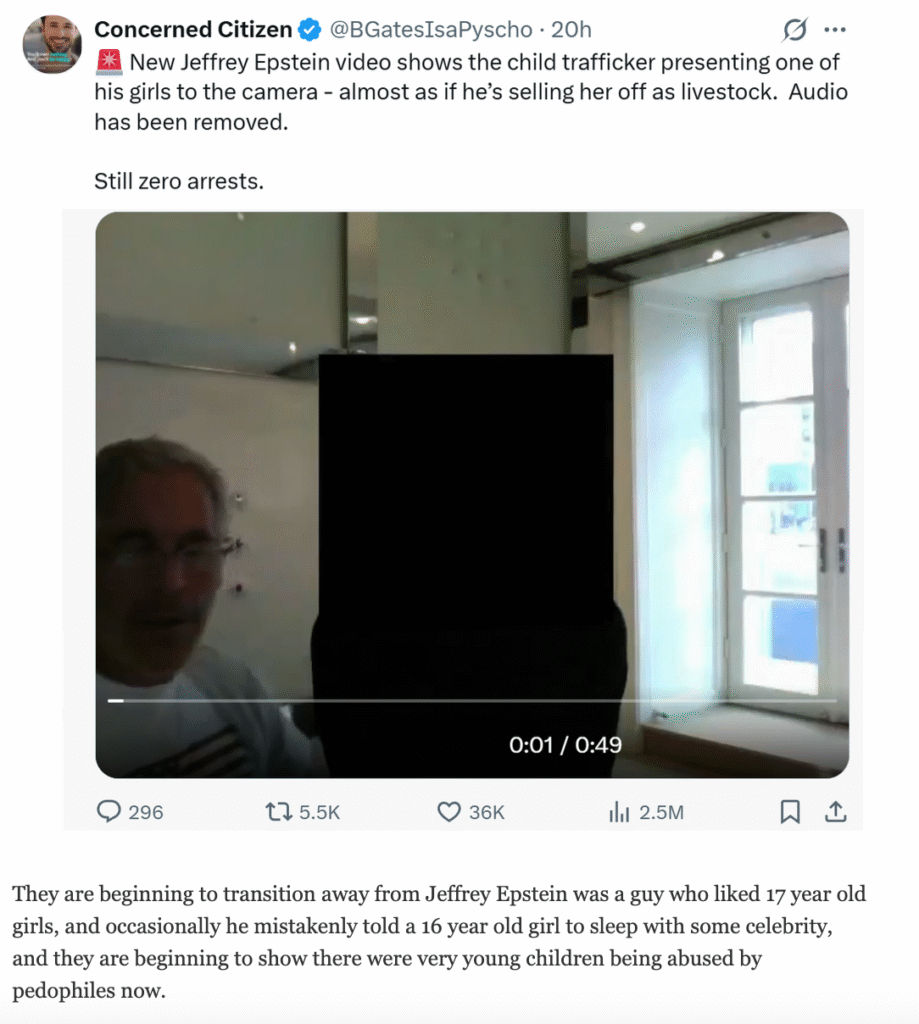Seek along the video progress bar
The height and width of the screenshot is (1024, 919).
[472, 701]
